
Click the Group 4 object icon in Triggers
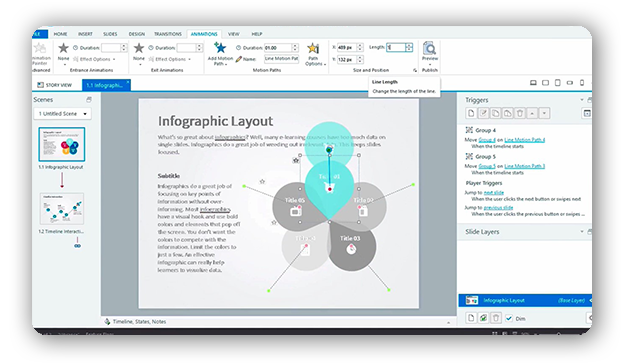pyautogui.click(x=469, y=130)
